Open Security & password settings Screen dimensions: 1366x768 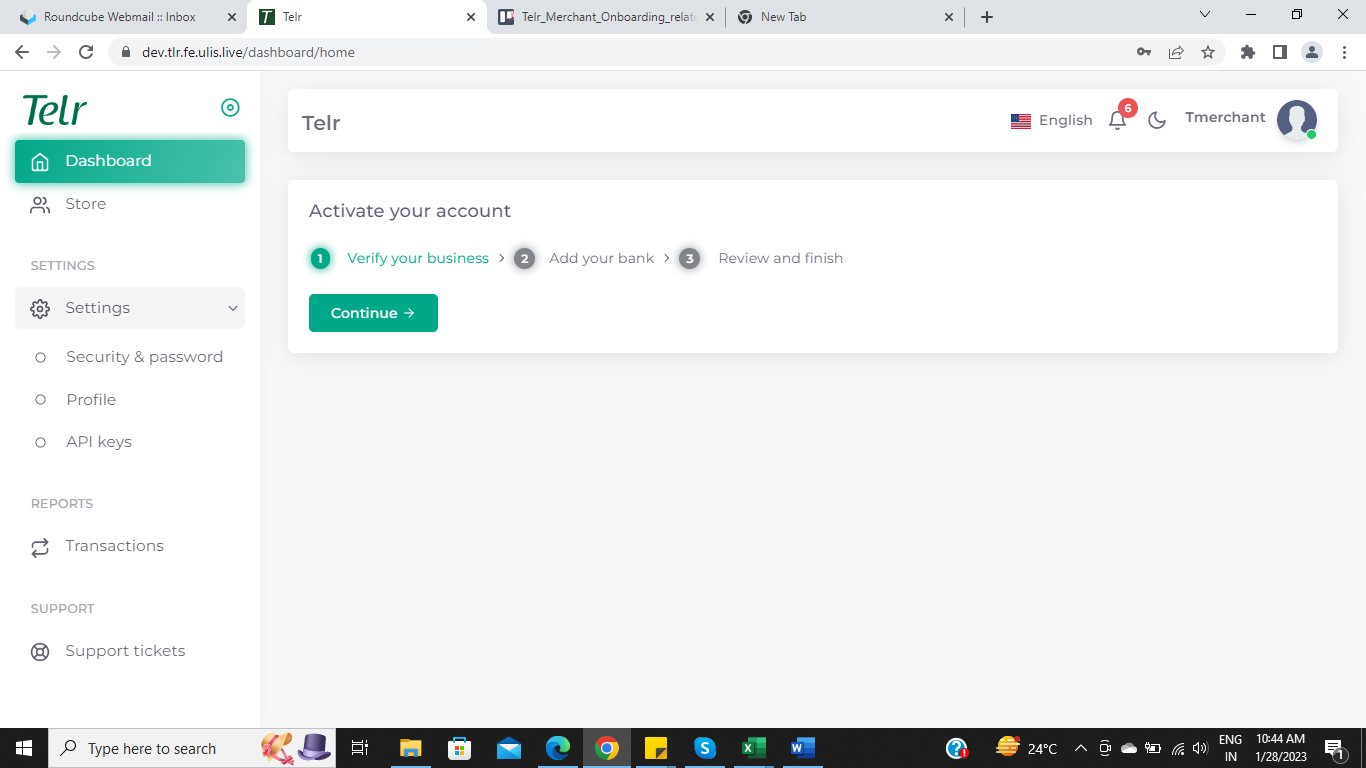point(144,357)
